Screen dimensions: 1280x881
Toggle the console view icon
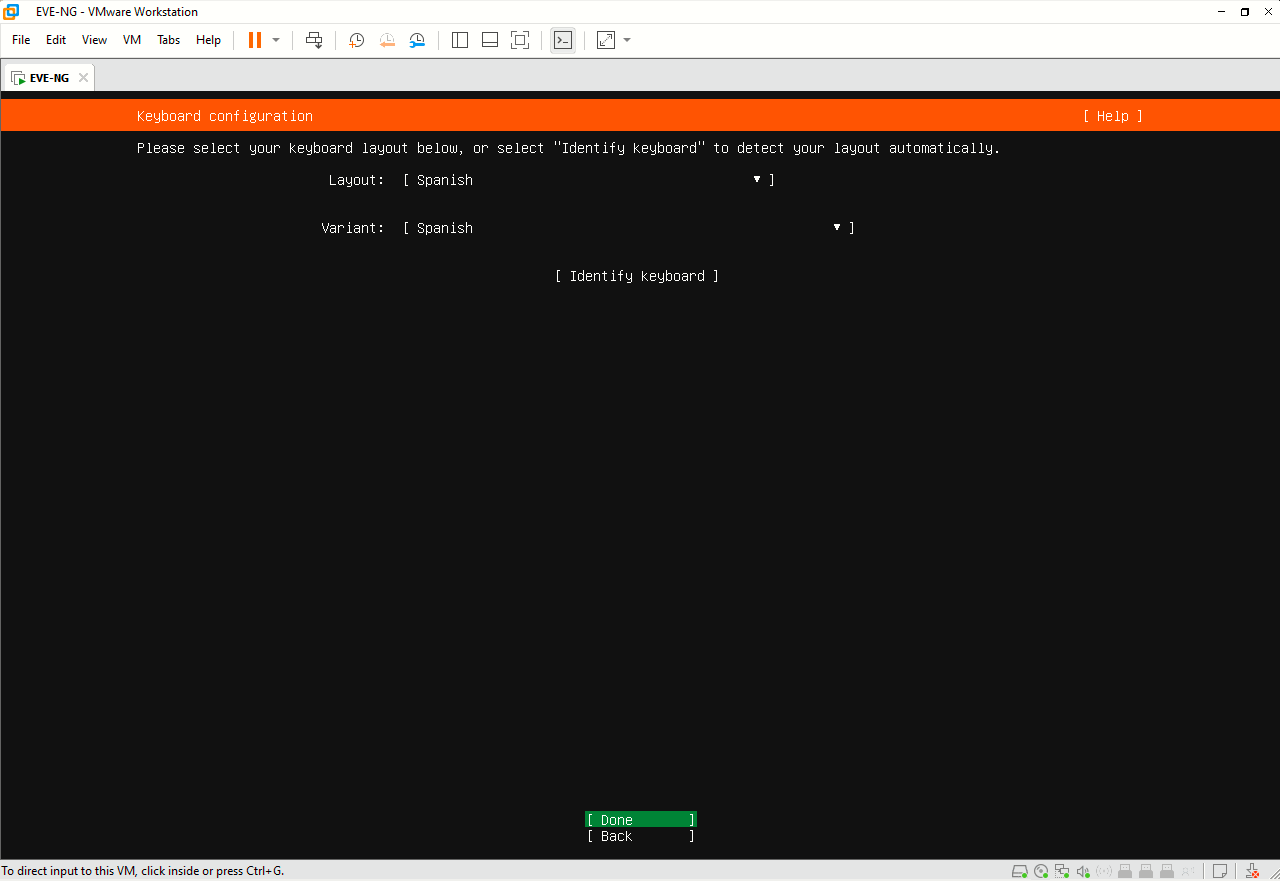[x=563, y=40]
